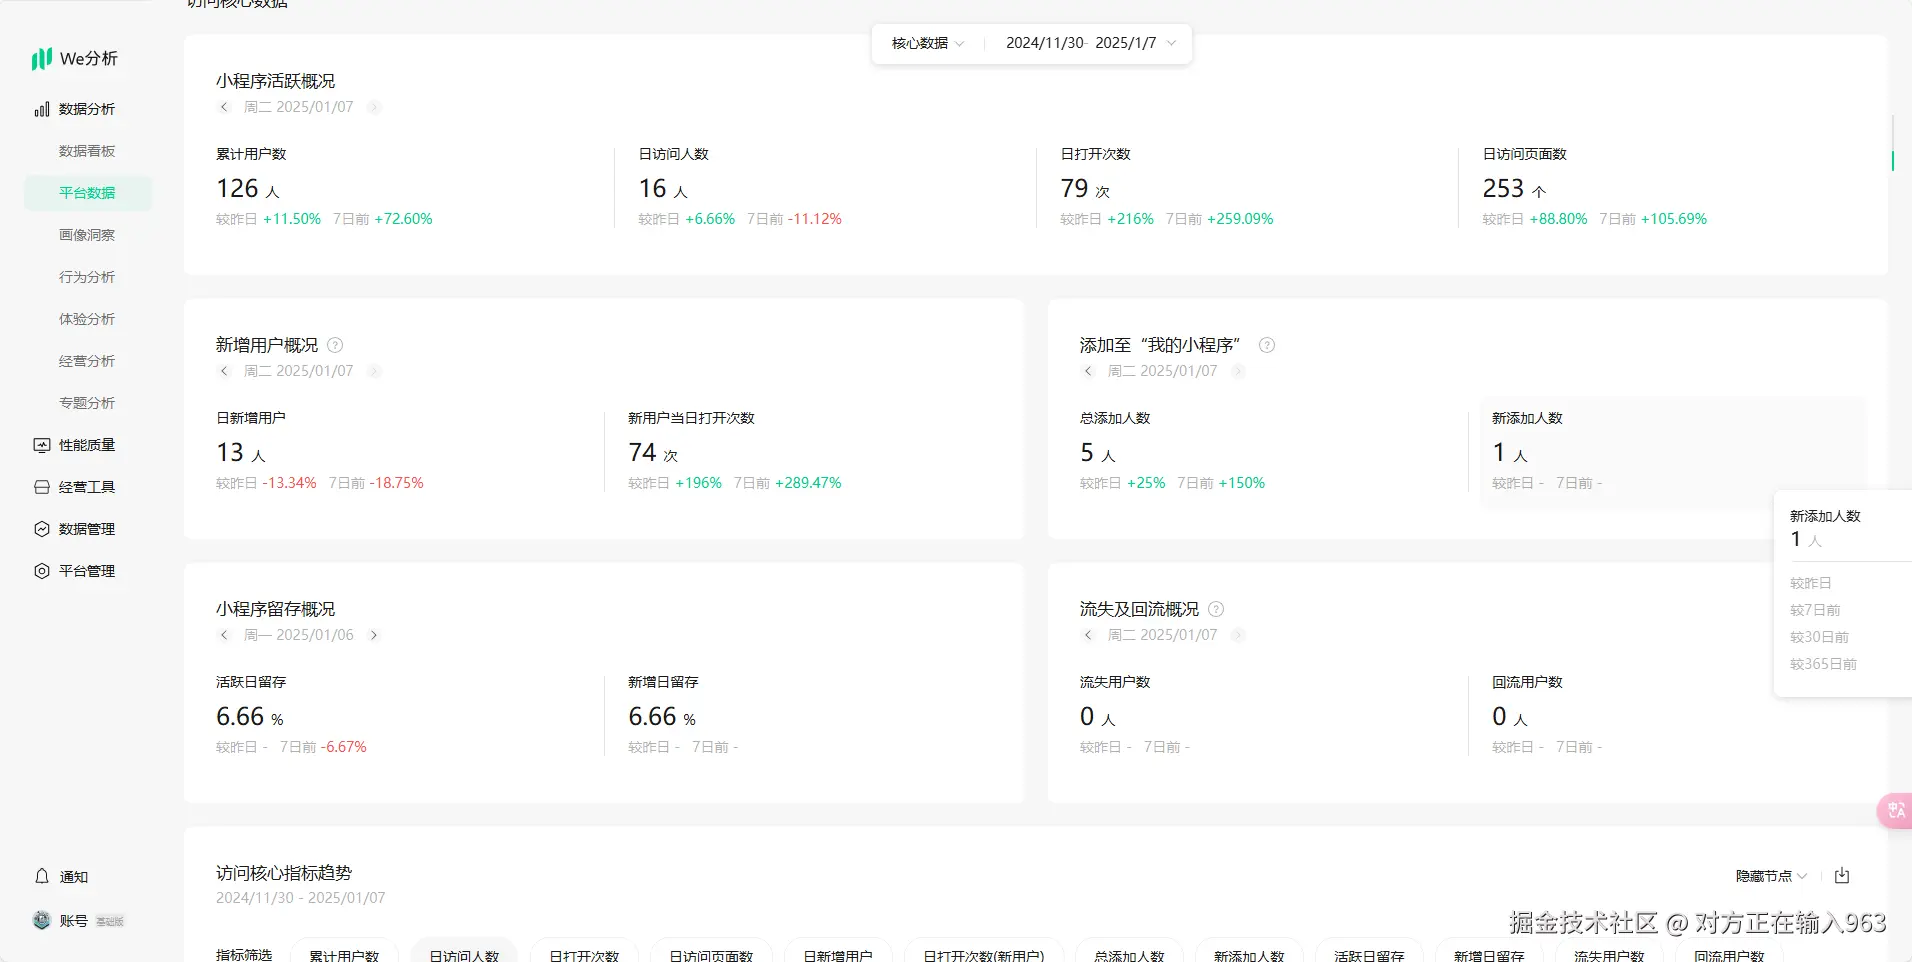Image resolution: width=1912 pixels, height=962 pixels.
Task: Open 体验分析 in the sidebar
Action: (x=88, y=319)
